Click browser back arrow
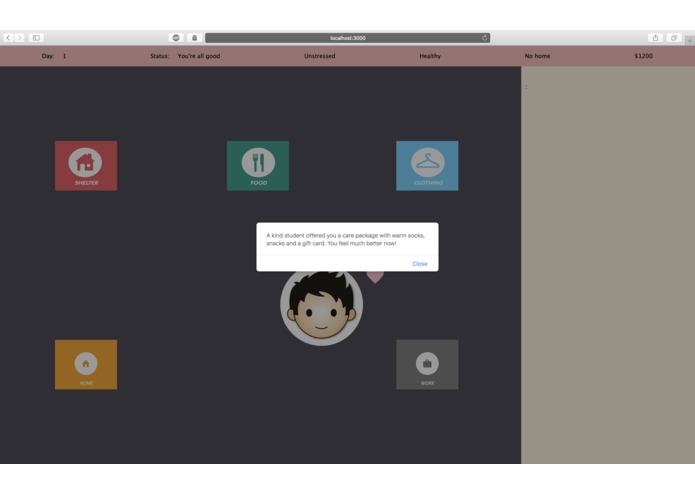This screenshot has width=695, height=494. pyautogui.click(x=8, y=38)
